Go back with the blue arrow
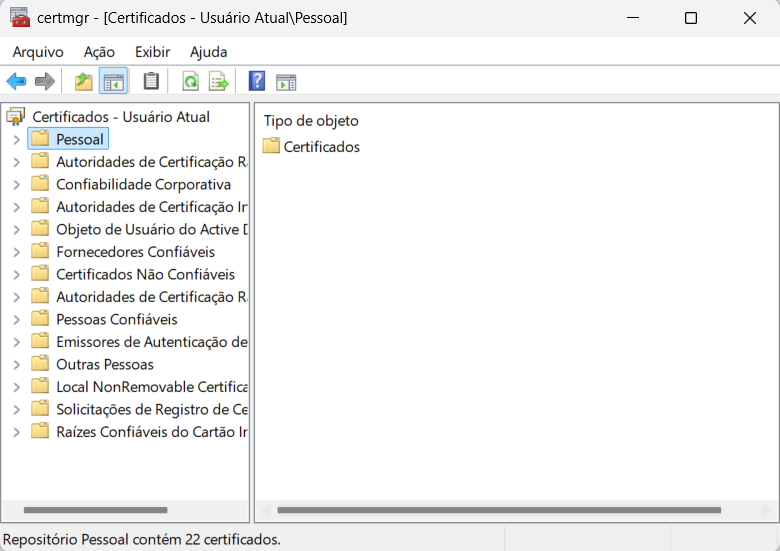The height and width of the screenshot is (551, 780). click(16, 81)
